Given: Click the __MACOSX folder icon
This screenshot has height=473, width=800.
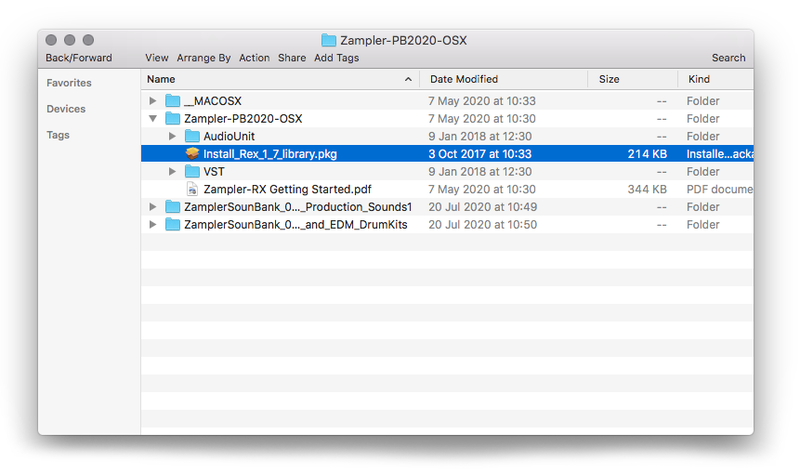Looking at the screenshot, I should click(x=172, y=101).
